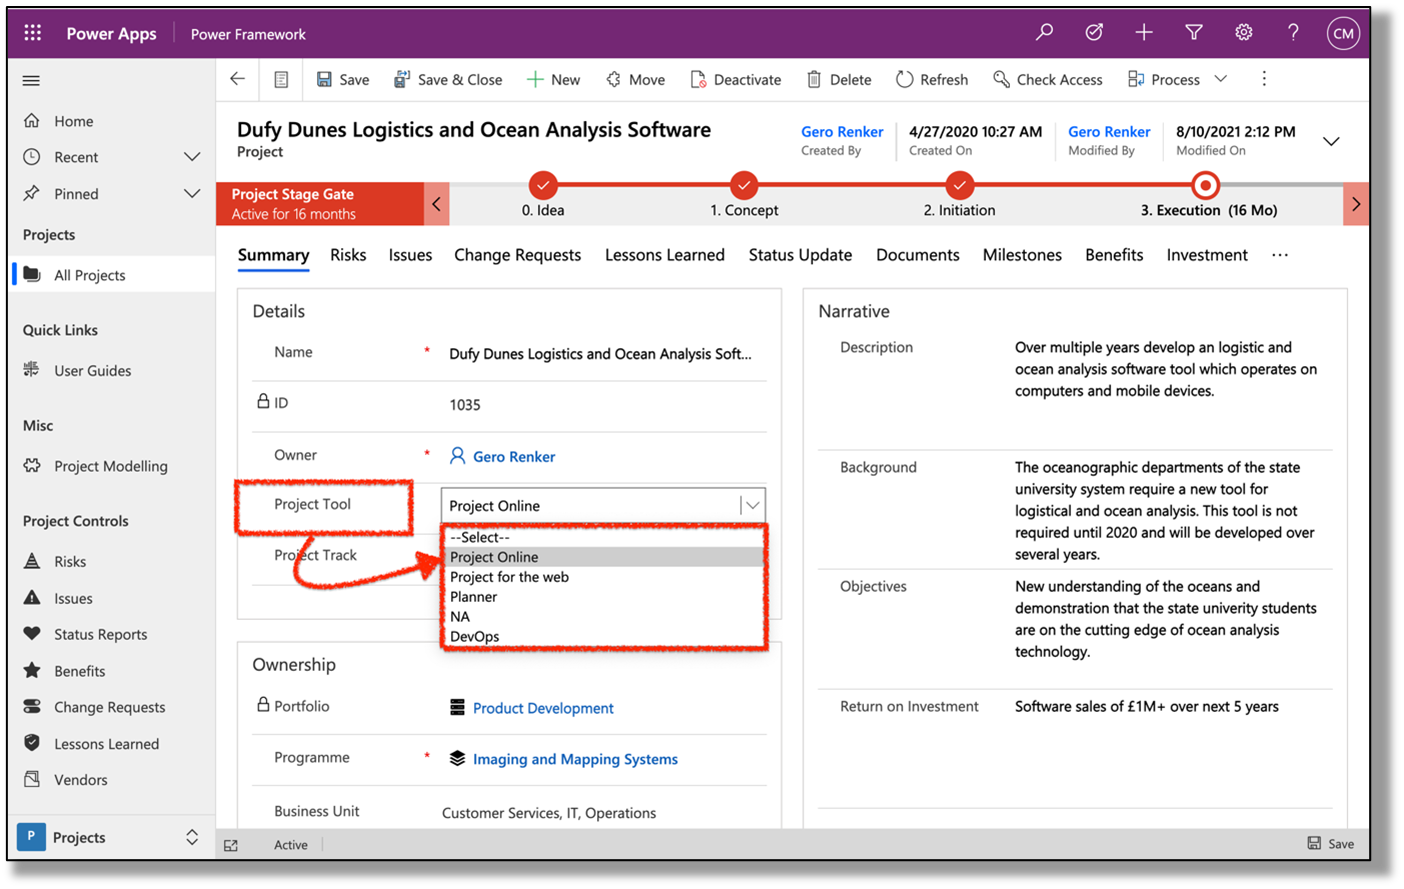Open the app launcher waffle icon

pos(33,33)
